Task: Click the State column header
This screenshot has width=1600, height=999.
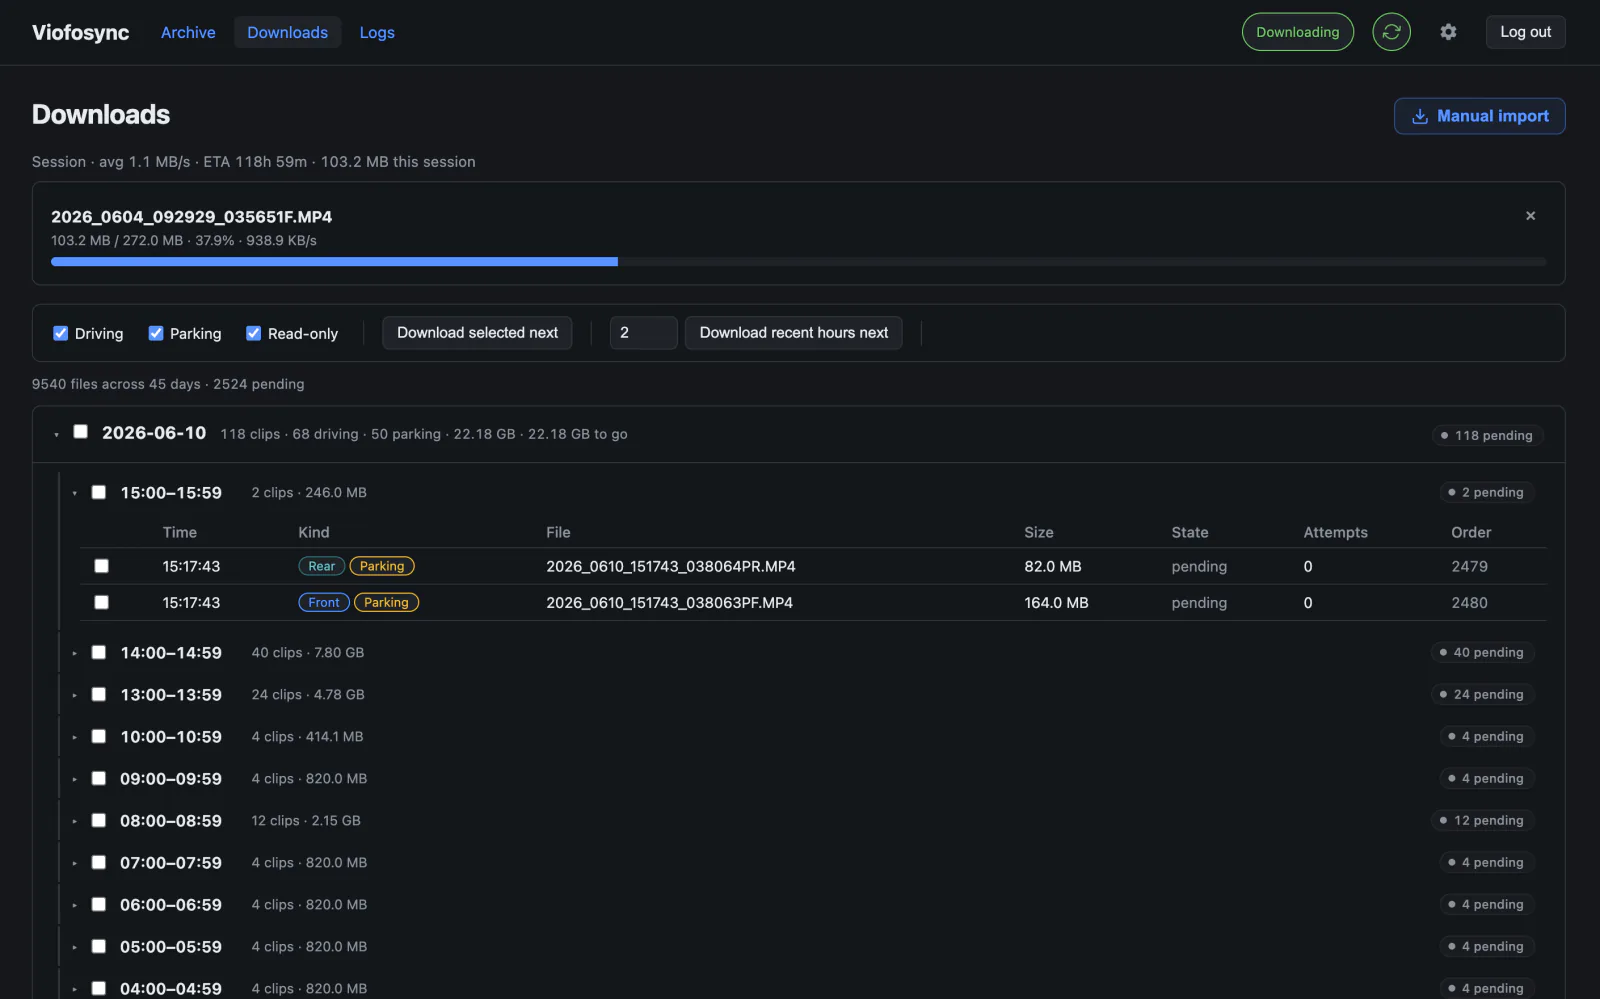Action: coord(1190,532)
